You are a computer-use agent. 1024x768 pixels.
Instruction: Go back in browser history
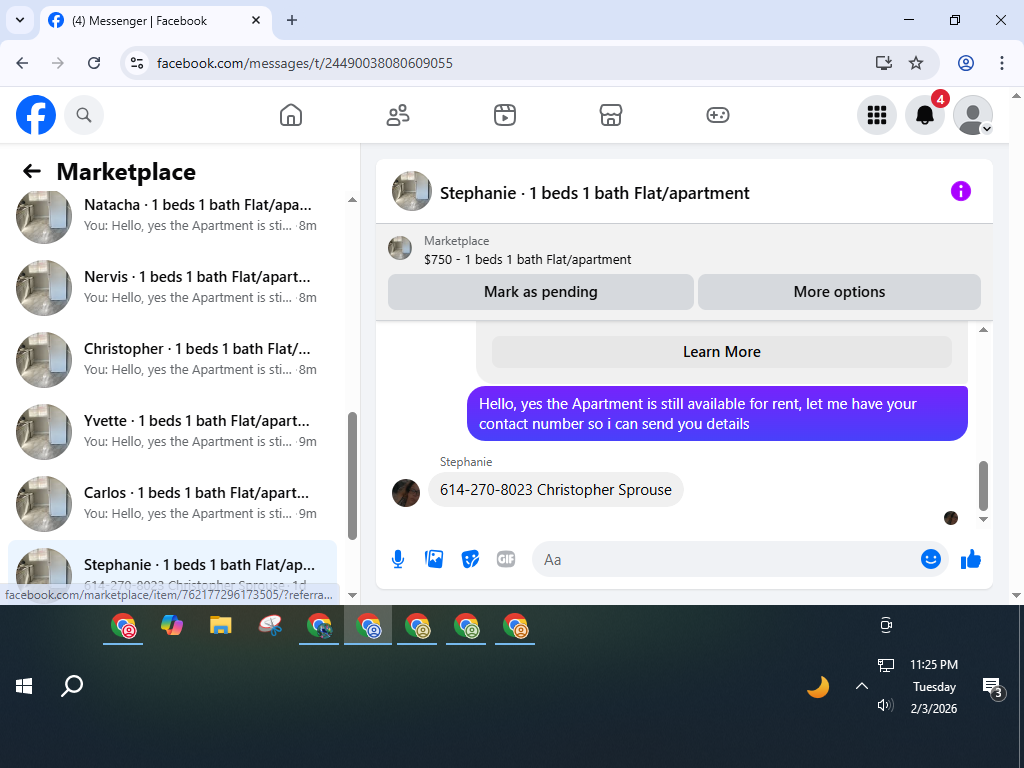tap(22, 63)
